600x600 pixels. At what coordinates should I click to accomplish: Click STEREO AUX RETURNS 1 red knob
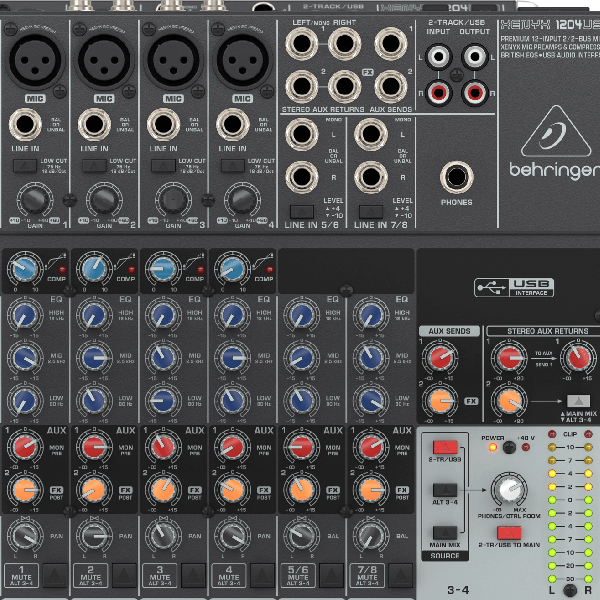pyautogui.click(x=509, y=358)
